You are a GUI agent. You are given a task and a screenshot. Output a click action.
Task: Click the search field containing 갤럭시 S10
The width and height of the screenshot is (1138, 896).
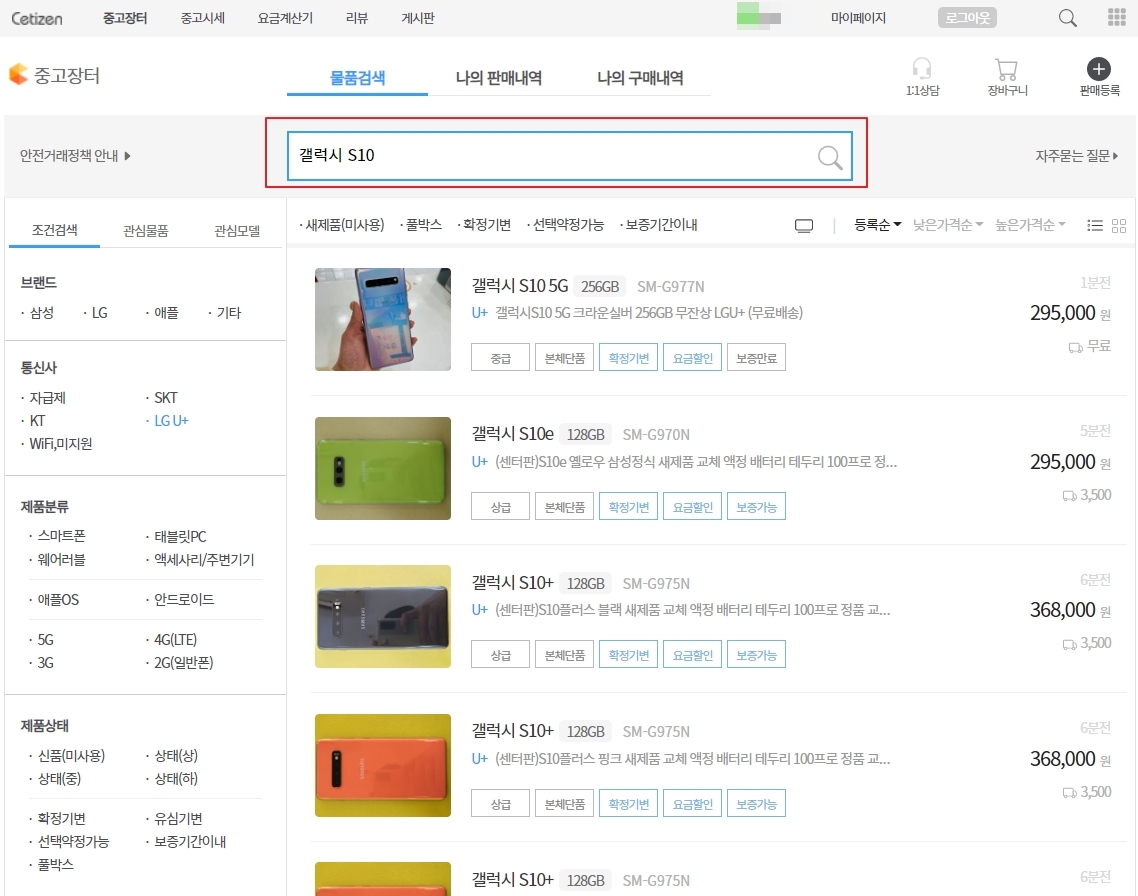point(570,156)
